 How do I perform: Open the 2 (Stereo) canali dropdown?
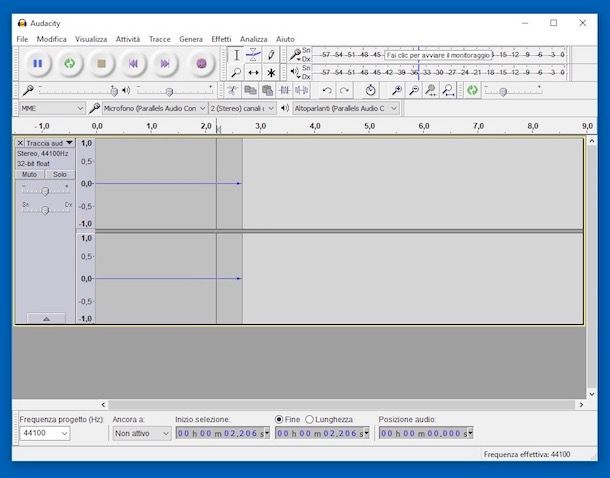(242, 108)
